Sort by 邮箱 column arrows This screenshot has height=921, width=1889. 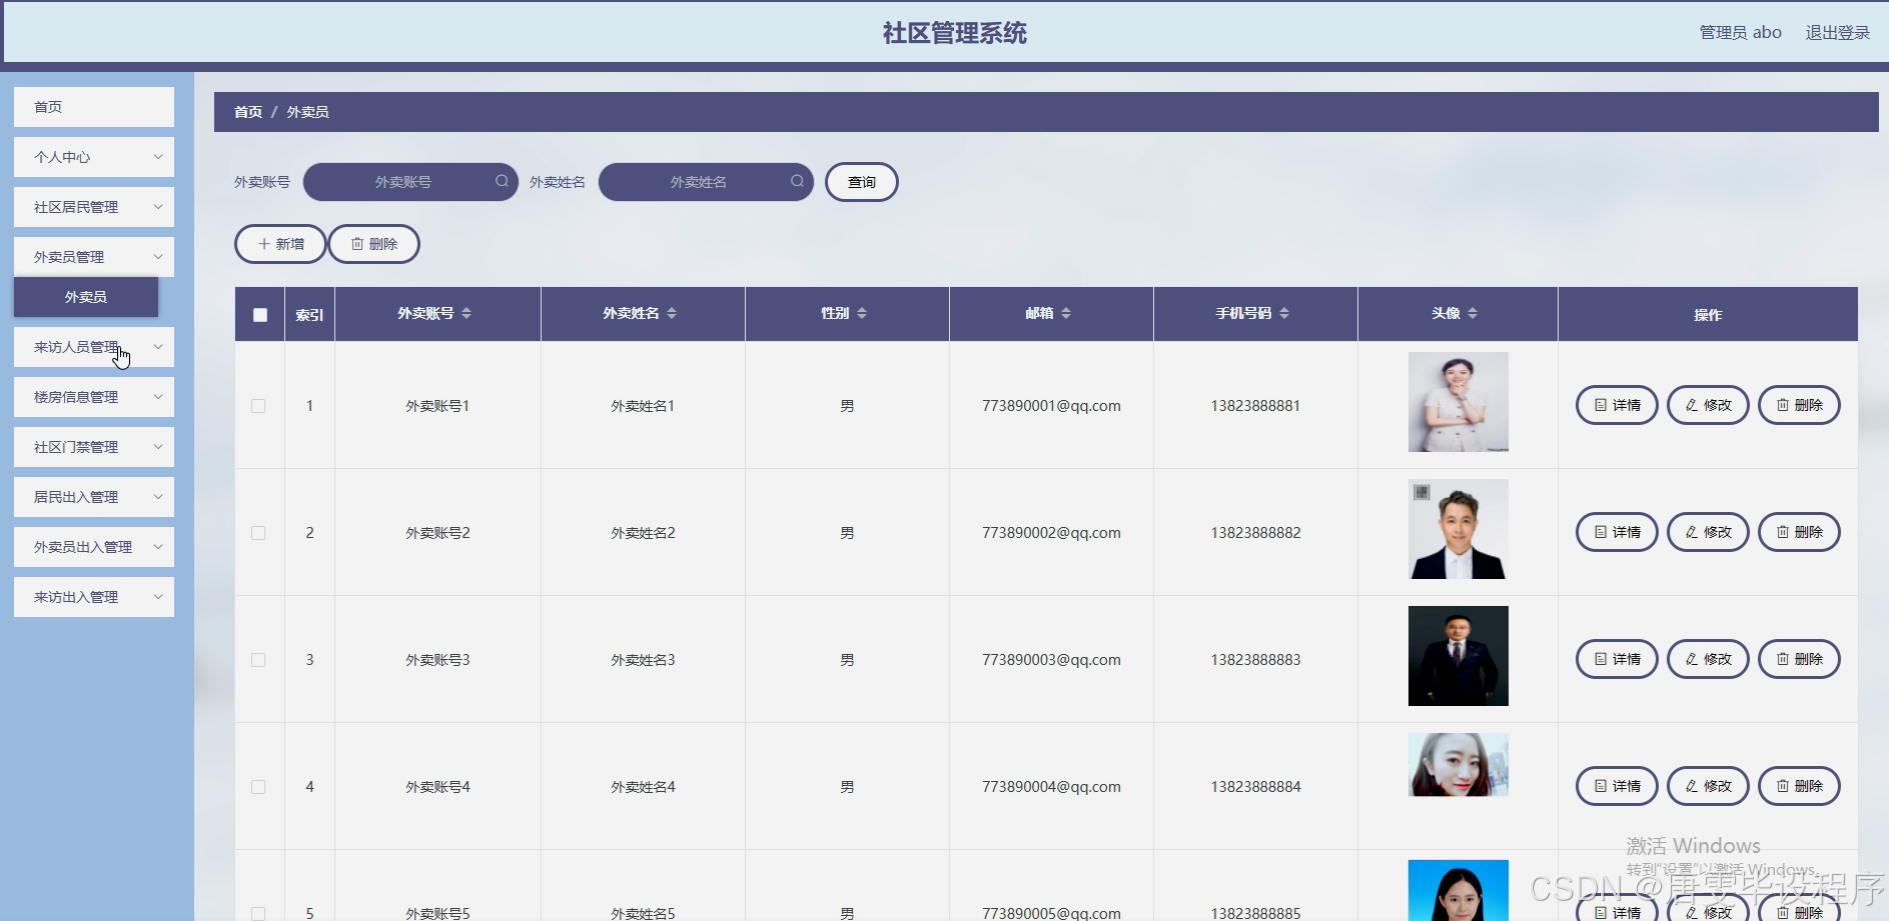point(1066,313)
